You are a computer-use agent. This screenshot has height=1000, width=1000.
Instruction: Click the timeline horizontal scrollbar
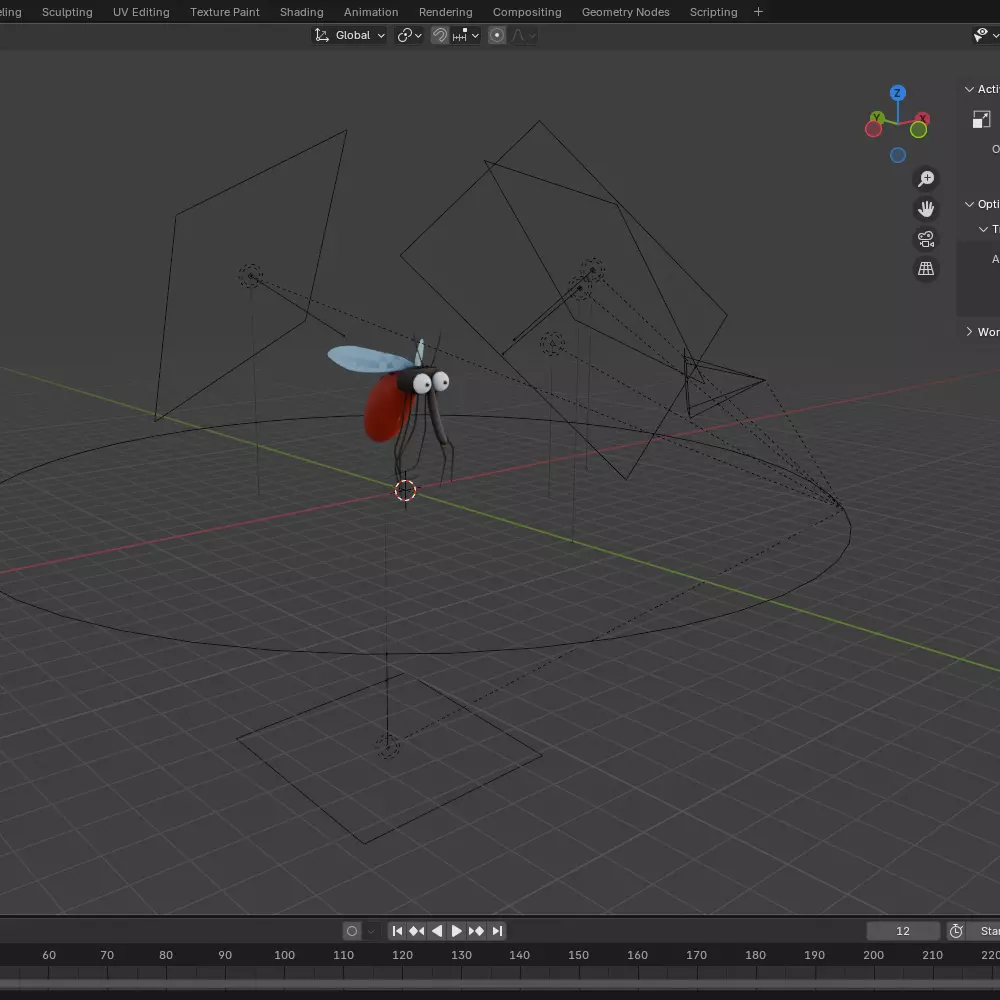(500, 985)
